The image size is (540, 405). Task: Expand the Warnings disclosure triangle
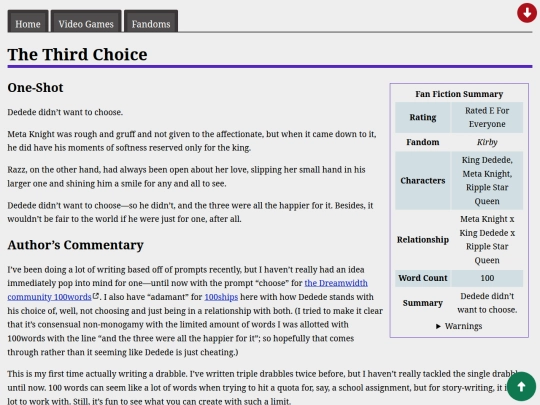pos(438,326)
